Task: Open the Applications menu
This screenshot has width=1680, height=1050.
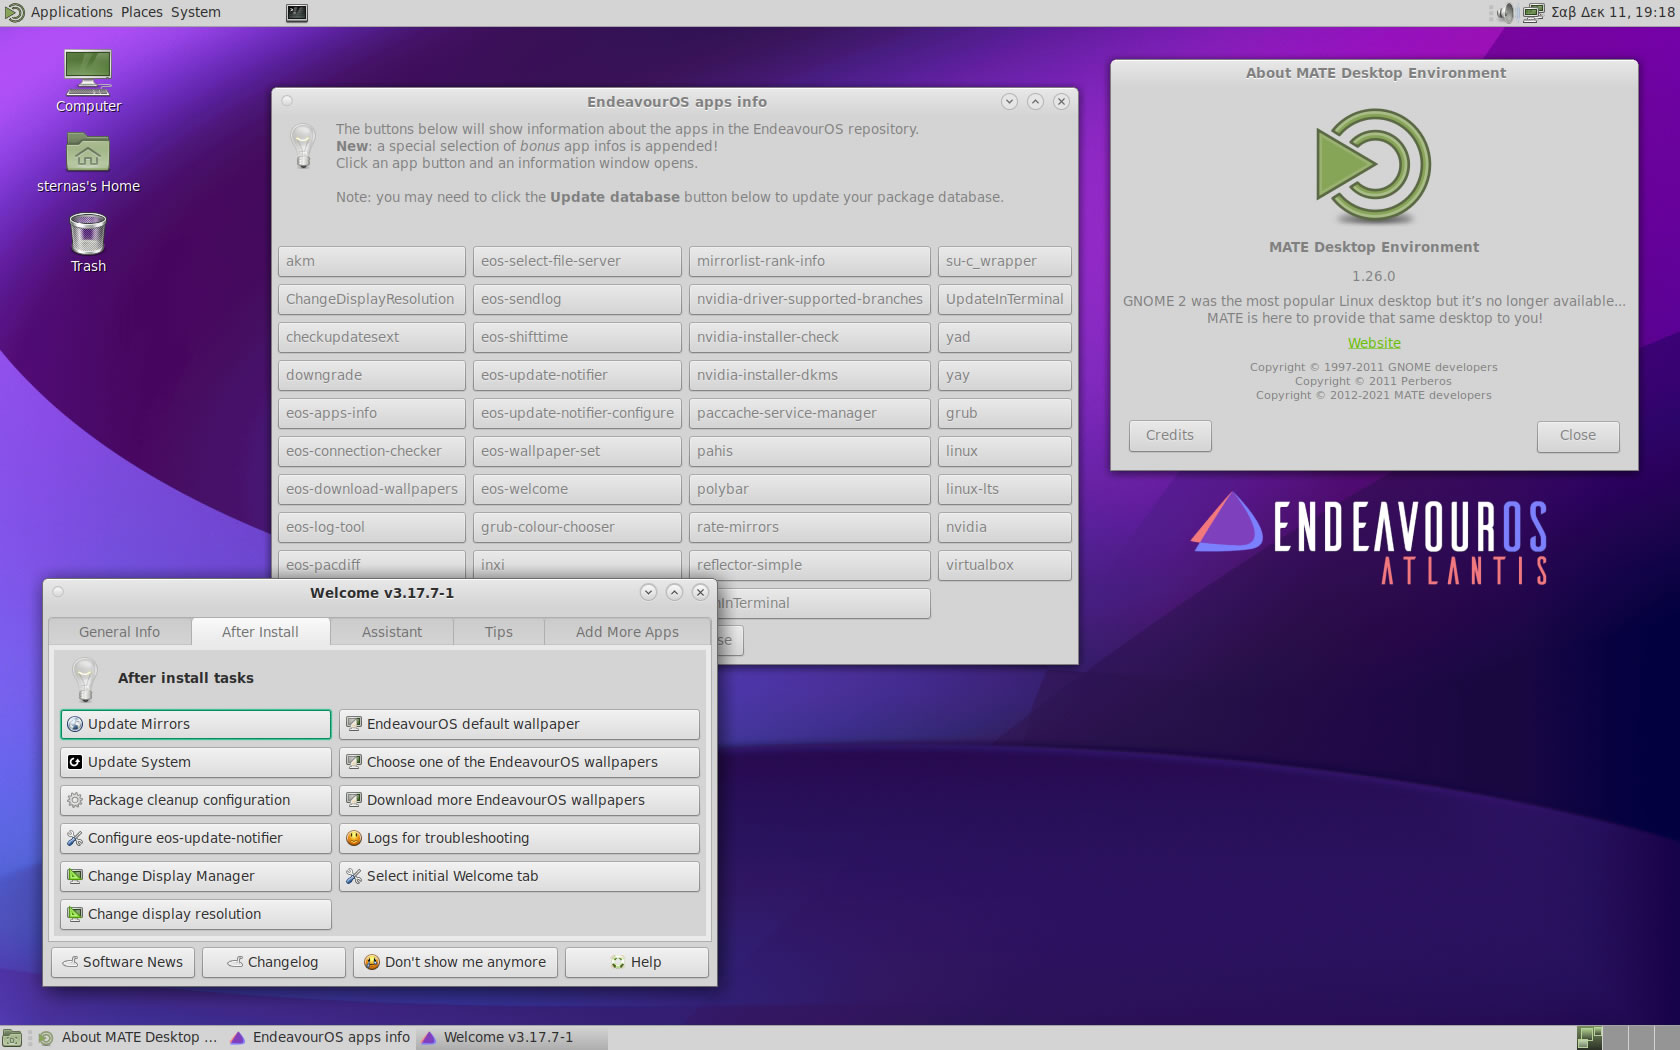Action: [71, 13]
